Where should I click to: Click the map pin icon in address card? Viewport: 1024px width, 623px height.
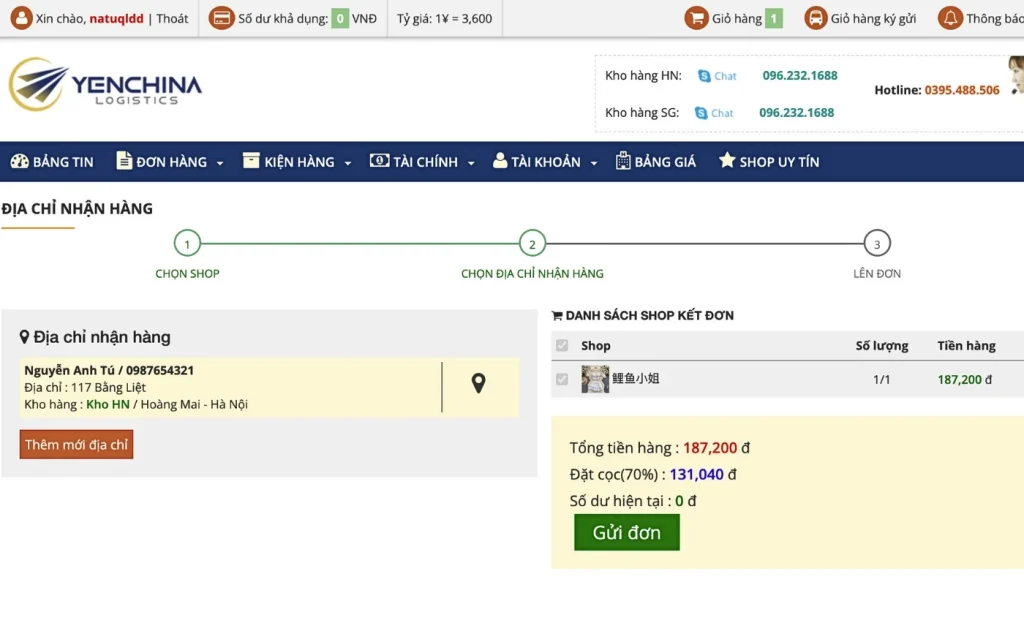478,383
